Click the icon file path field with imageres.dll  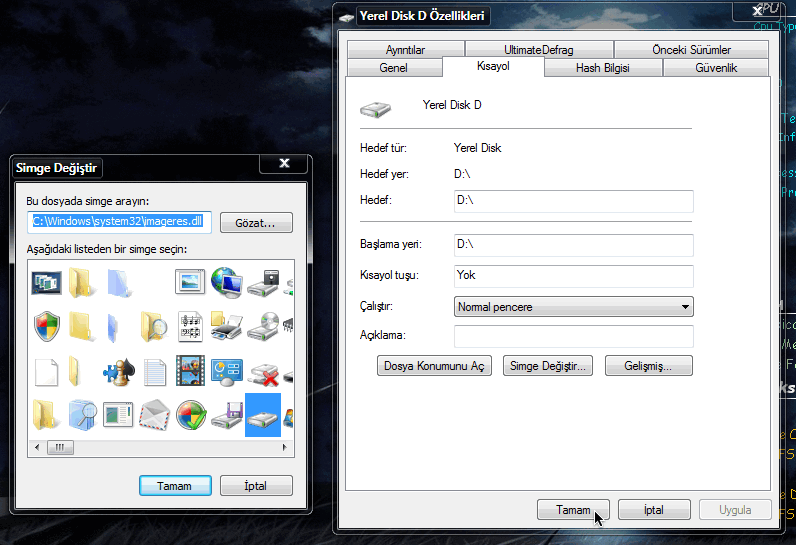point(119,222)
